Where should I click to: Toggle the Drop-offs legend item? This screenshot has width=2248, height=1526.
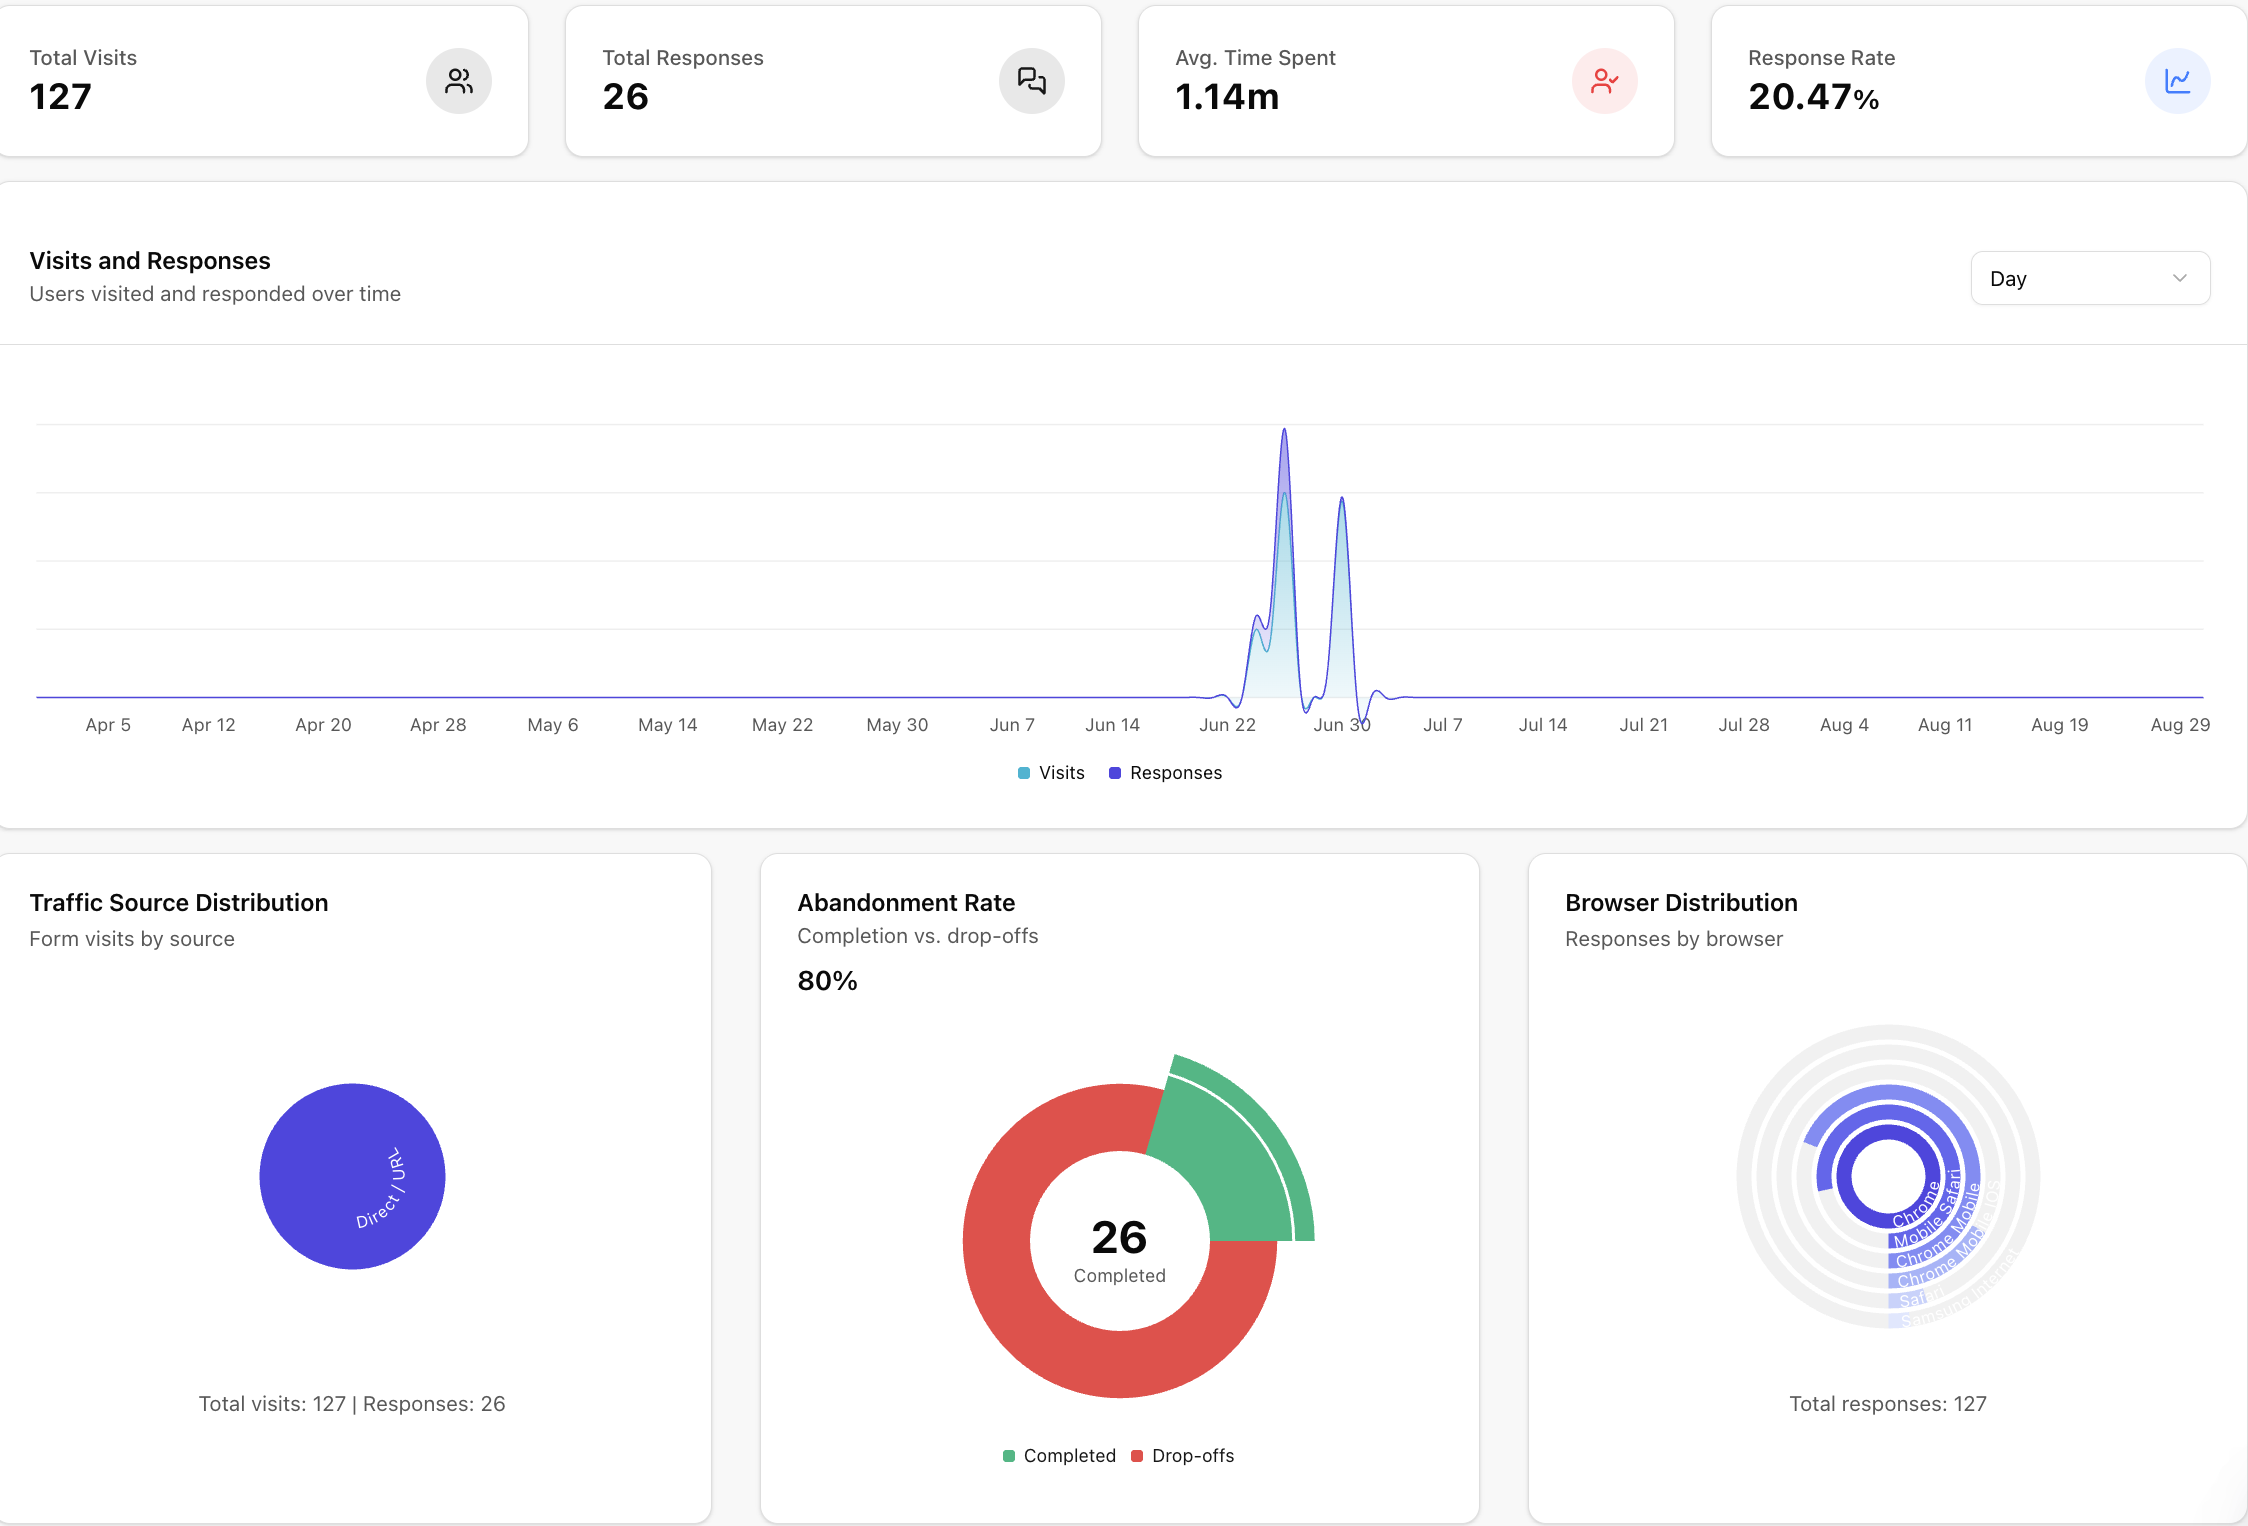point(1182,1456)
